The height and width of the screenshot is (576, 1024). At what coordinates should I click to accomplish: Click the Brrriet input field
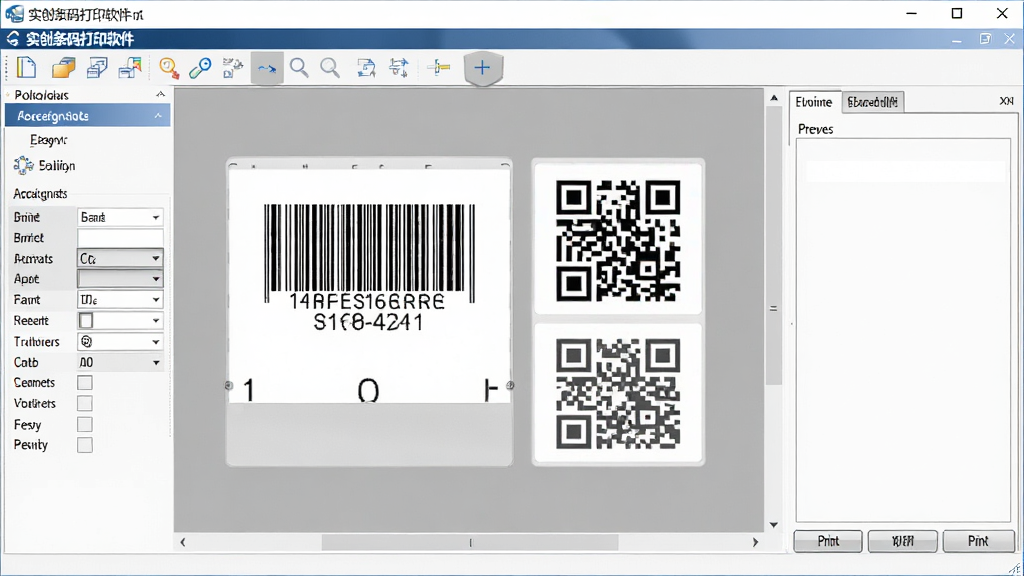tap(120, 238)
